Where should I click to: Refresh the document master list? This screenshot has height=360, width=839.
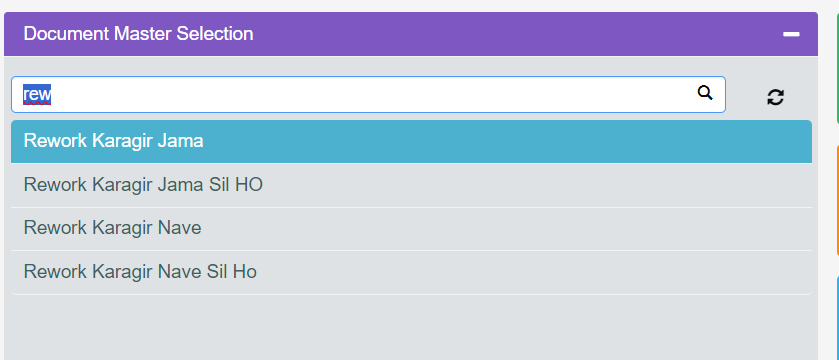tap(775, 97)
